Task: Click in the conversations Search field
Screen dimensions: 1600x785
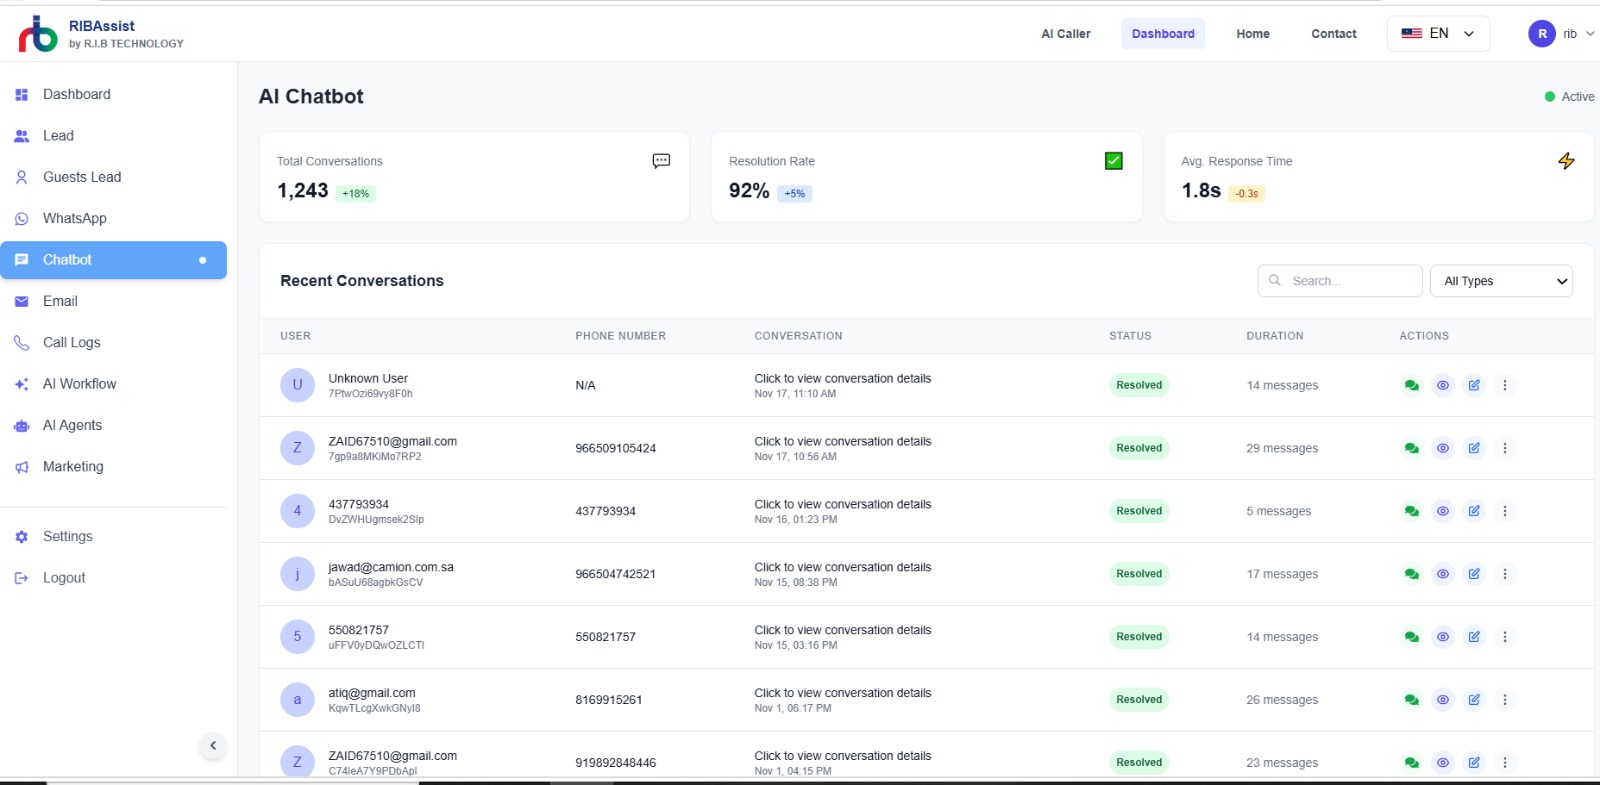Action: [1340, 281]
